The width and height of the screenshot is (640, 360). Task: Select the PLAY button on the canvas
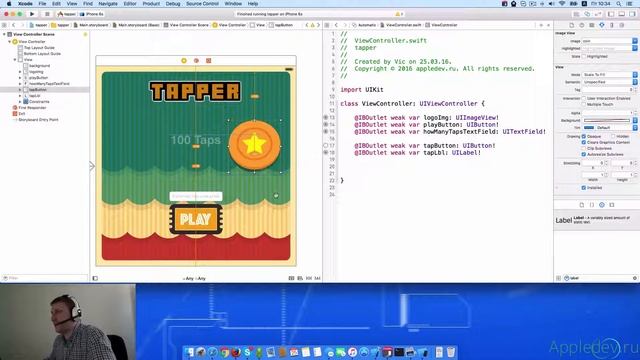point(196,219)
